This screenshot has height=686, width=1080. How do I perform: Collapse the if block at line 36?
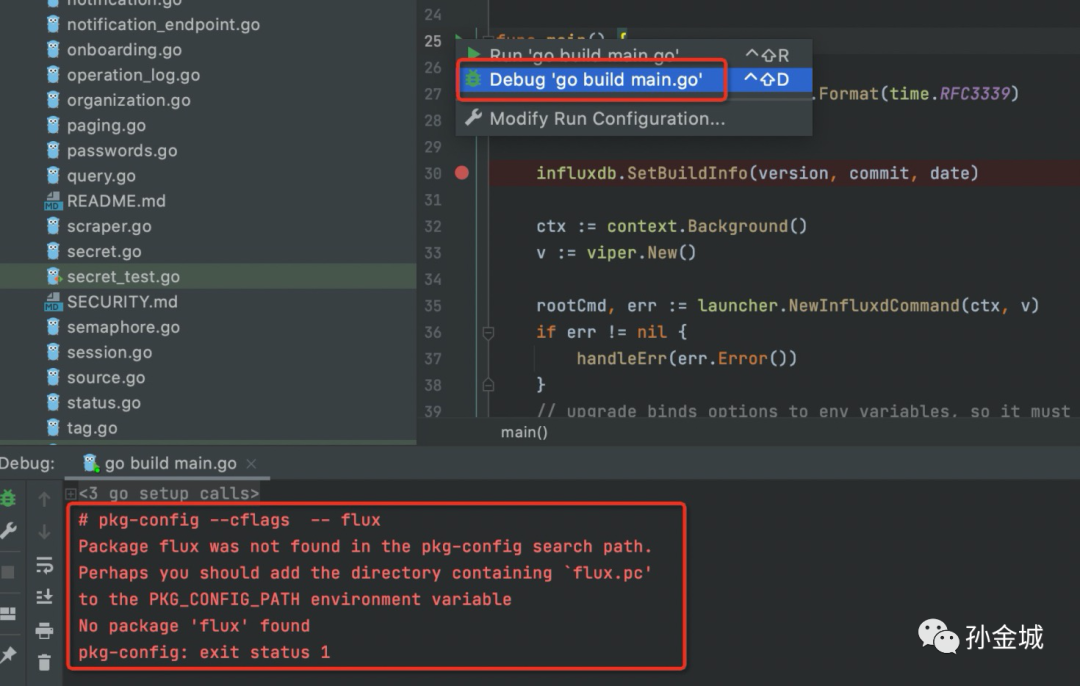tap(488, 332)
